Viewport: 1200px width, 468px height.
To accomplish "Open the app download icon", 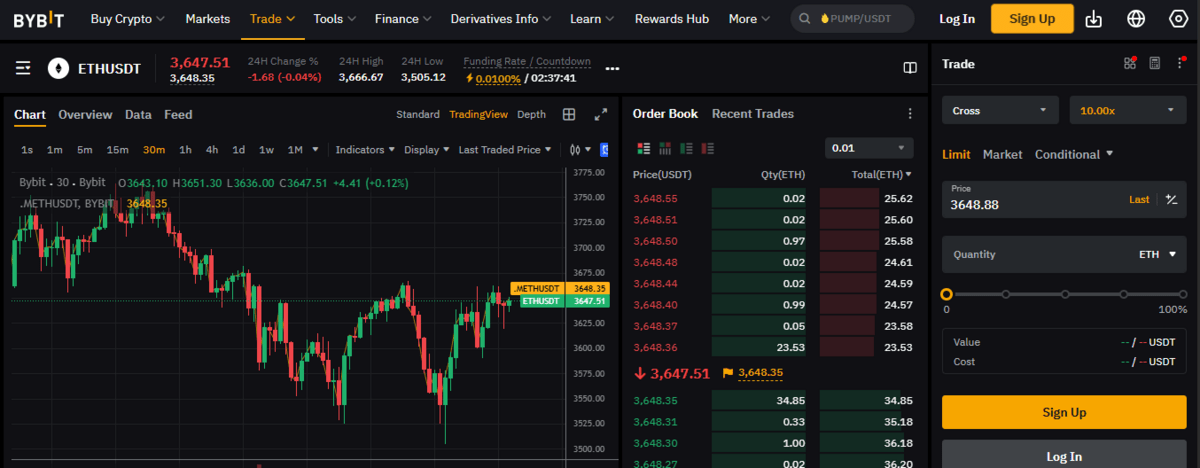I will (1093, 19).
